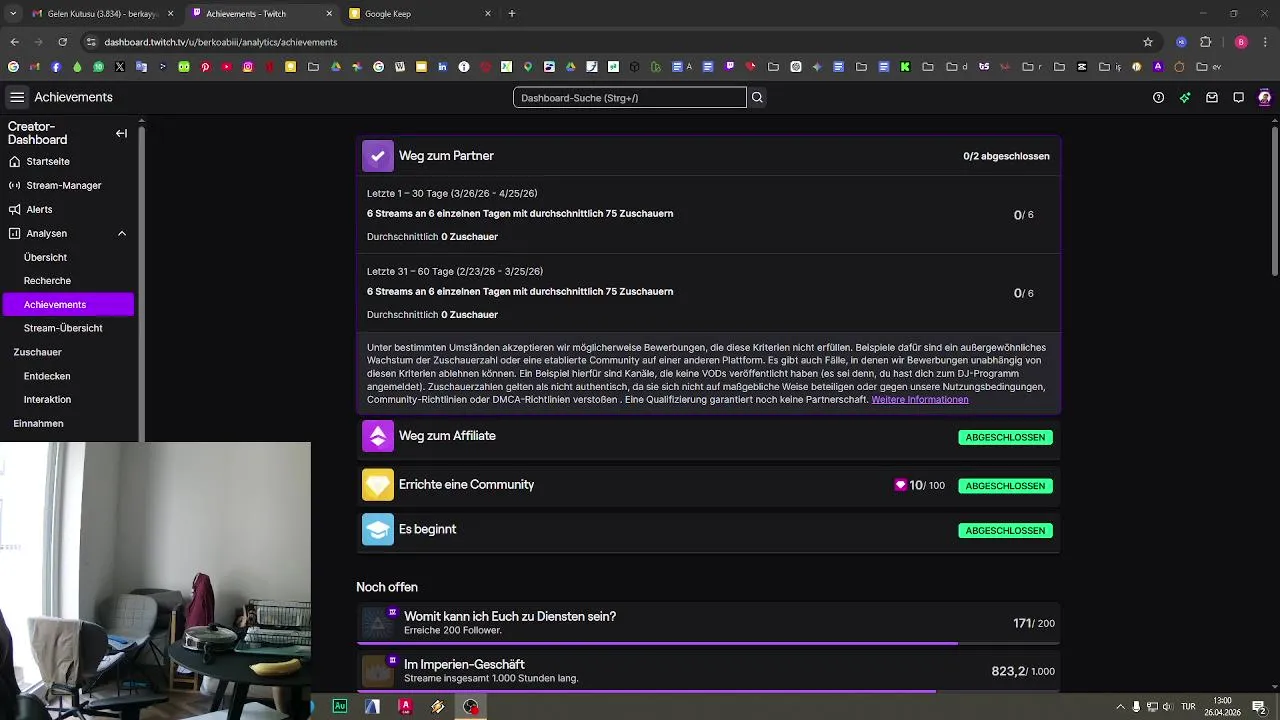
Task: Click the Errichte eine Community gem icon
Action: pos(378,485)
